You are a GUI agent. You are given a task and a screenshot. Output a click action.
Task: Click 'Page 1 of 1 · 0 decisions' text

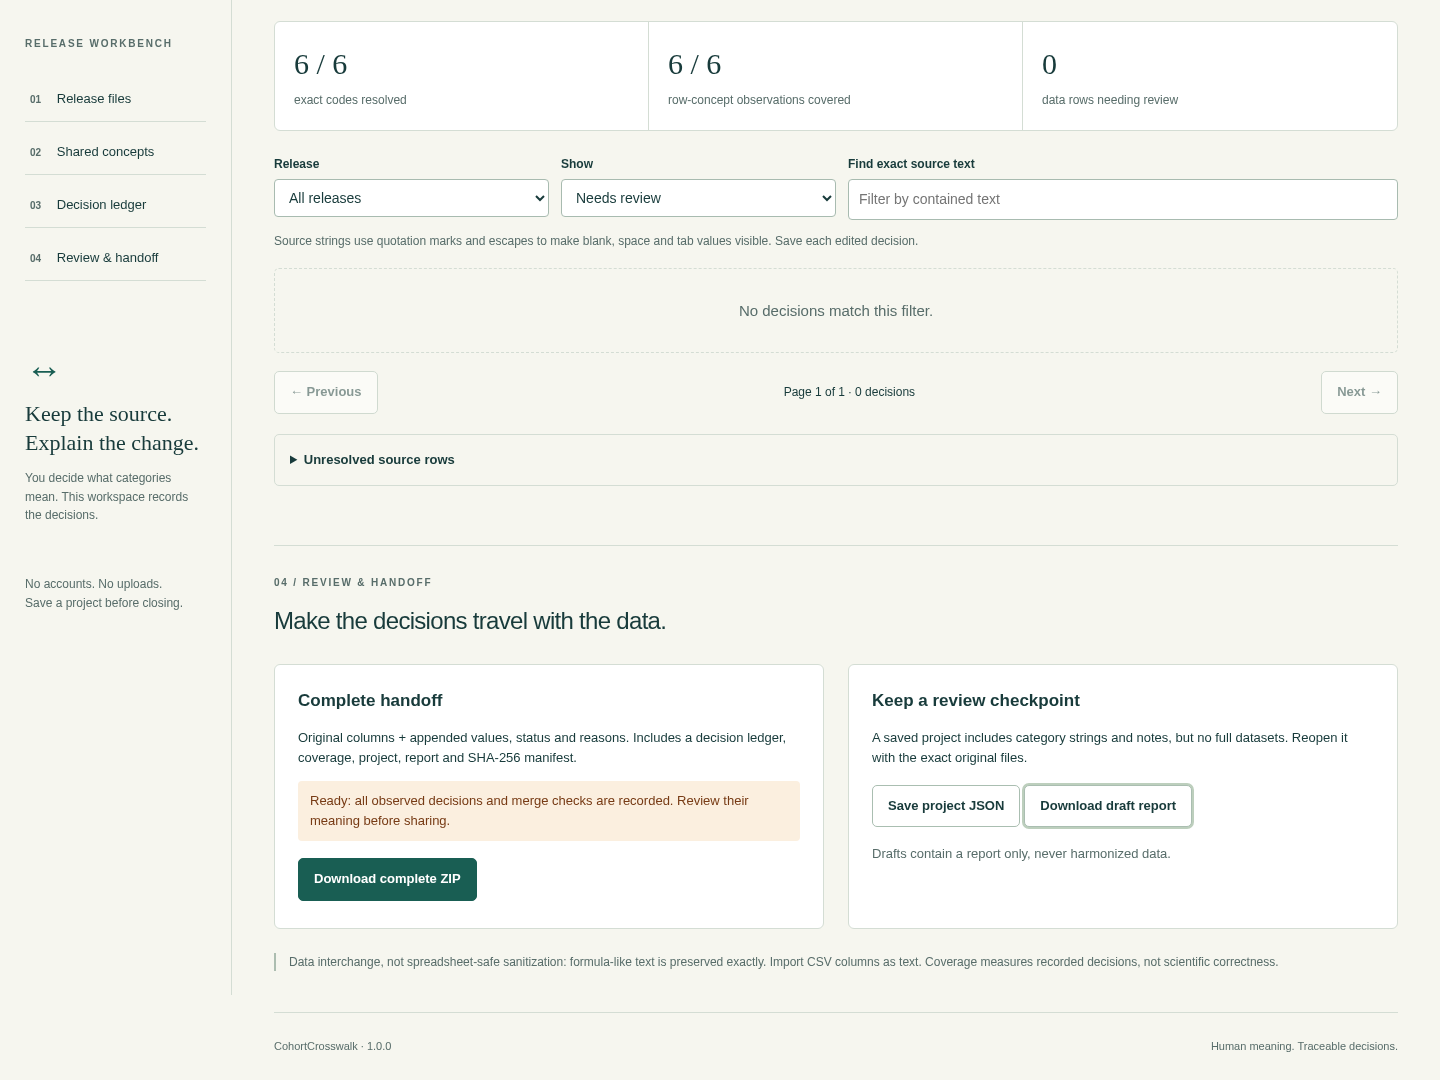click(x=849, y=392)
